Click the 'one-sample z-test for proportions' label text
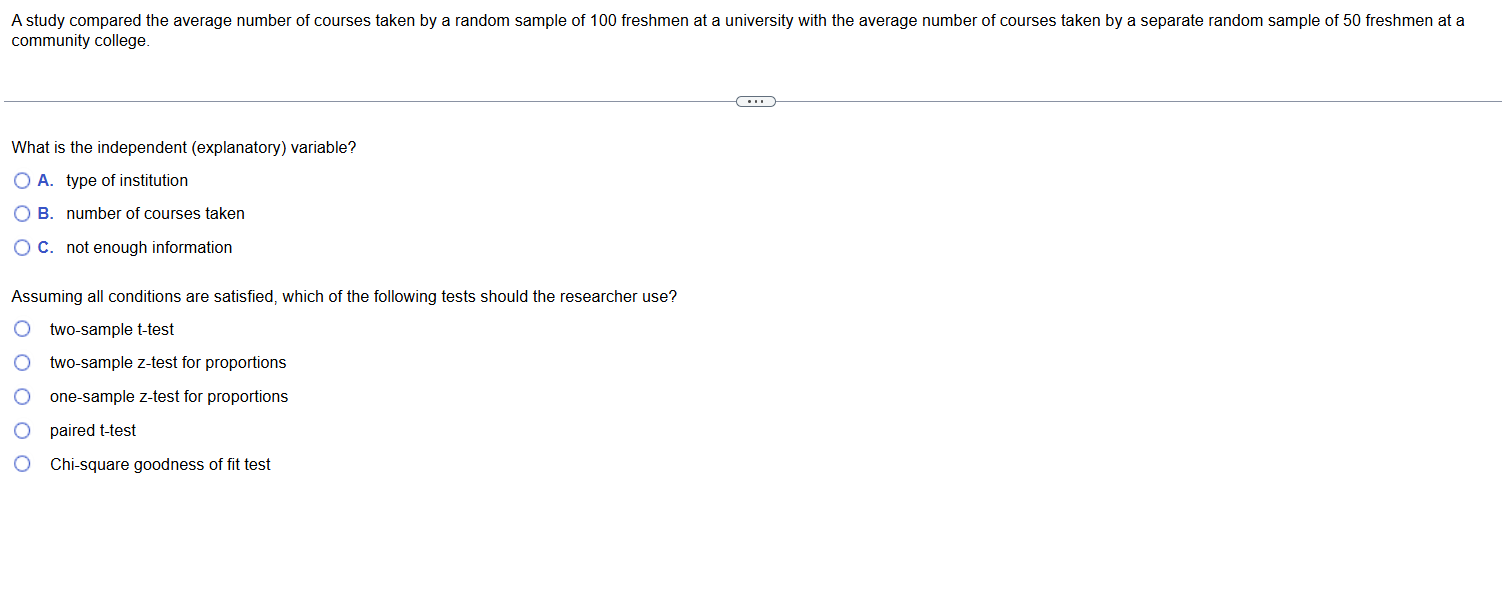This screenshot has height=601, width=1502. pyautogui.click(x=169, y=397)
